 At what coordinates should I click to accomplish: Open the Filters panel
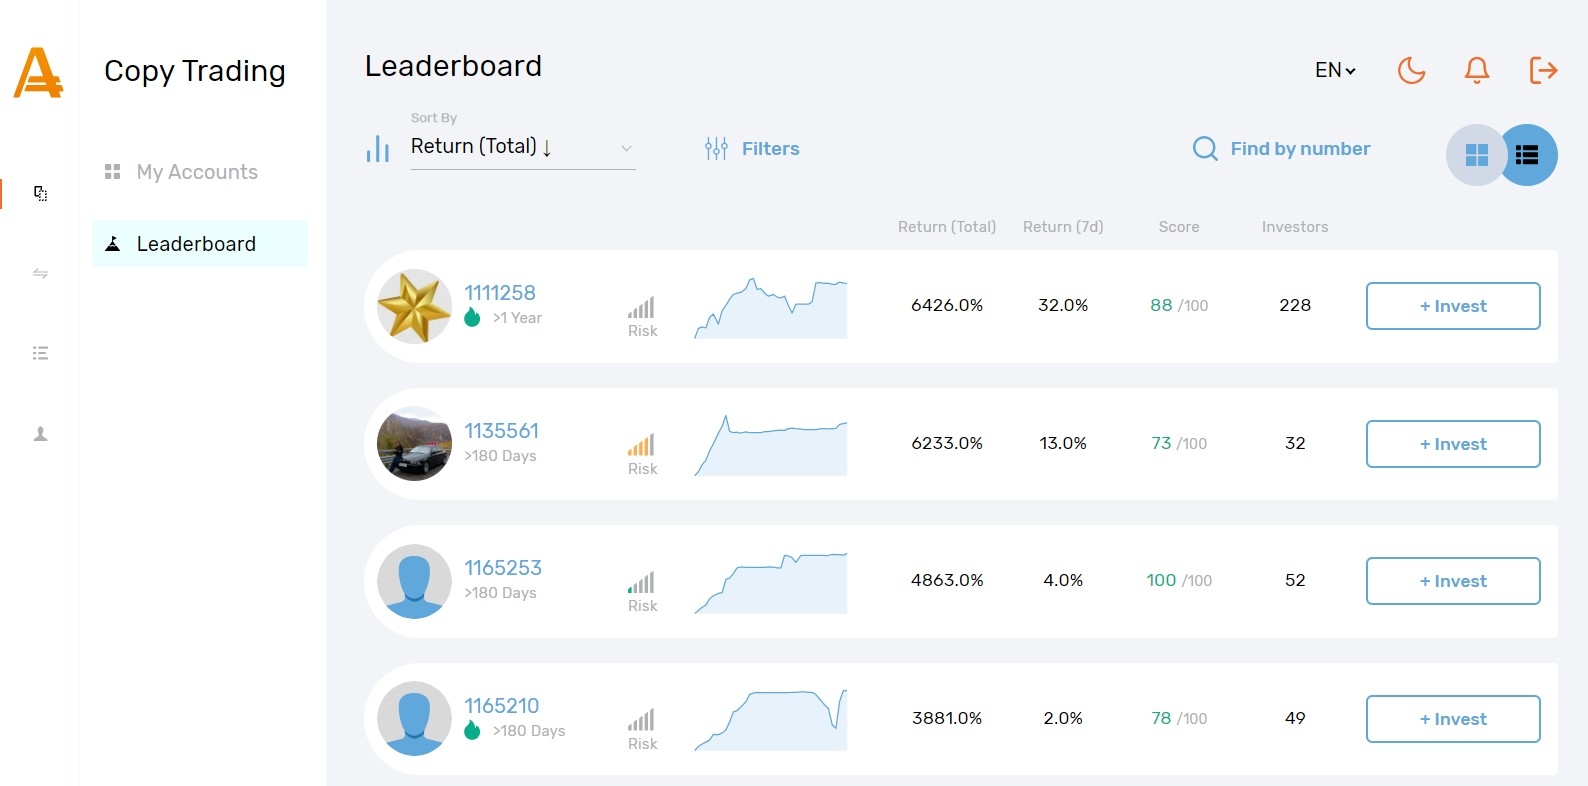752,148
